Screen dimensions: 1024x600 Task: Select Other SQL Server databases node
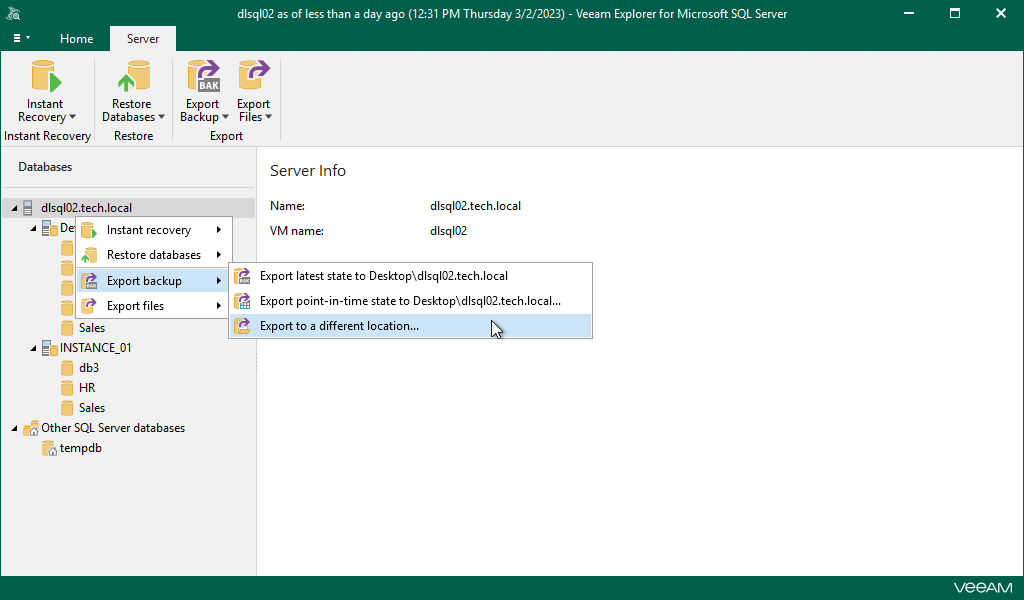113,428
